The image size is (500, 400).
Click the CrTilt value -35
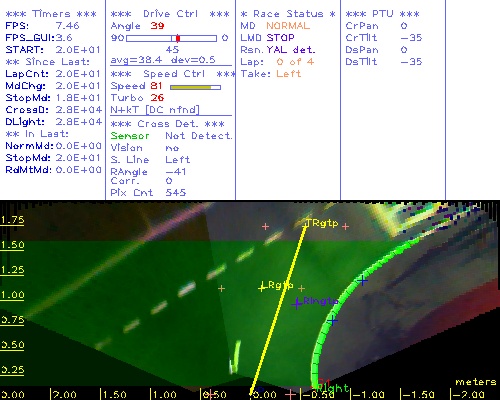(x=411, y=38)
